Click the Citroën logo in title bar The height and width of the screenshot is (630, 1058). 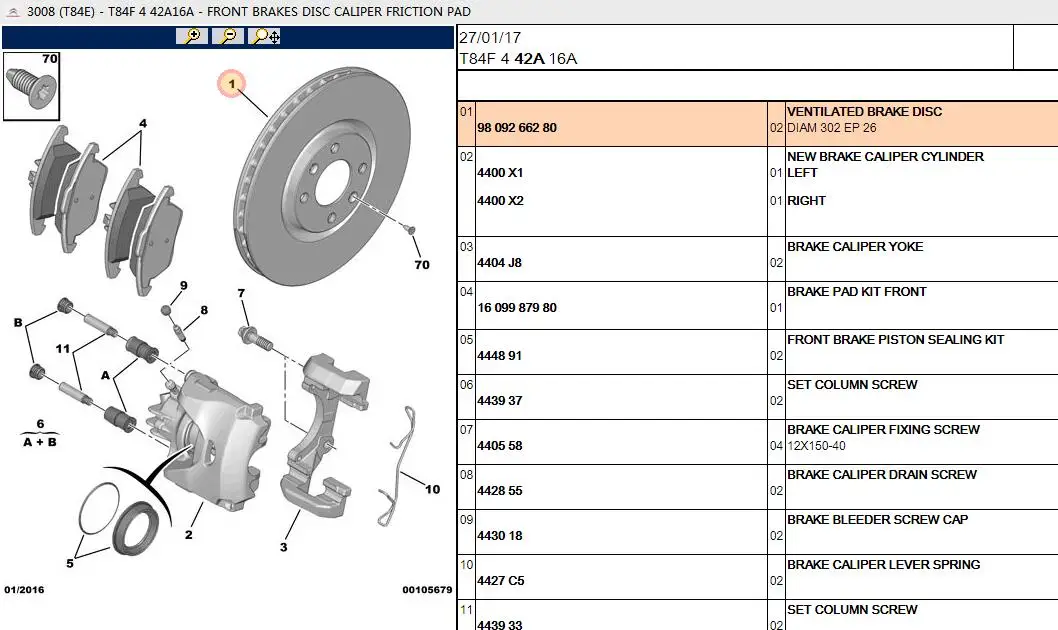click(x=13, y=11)
